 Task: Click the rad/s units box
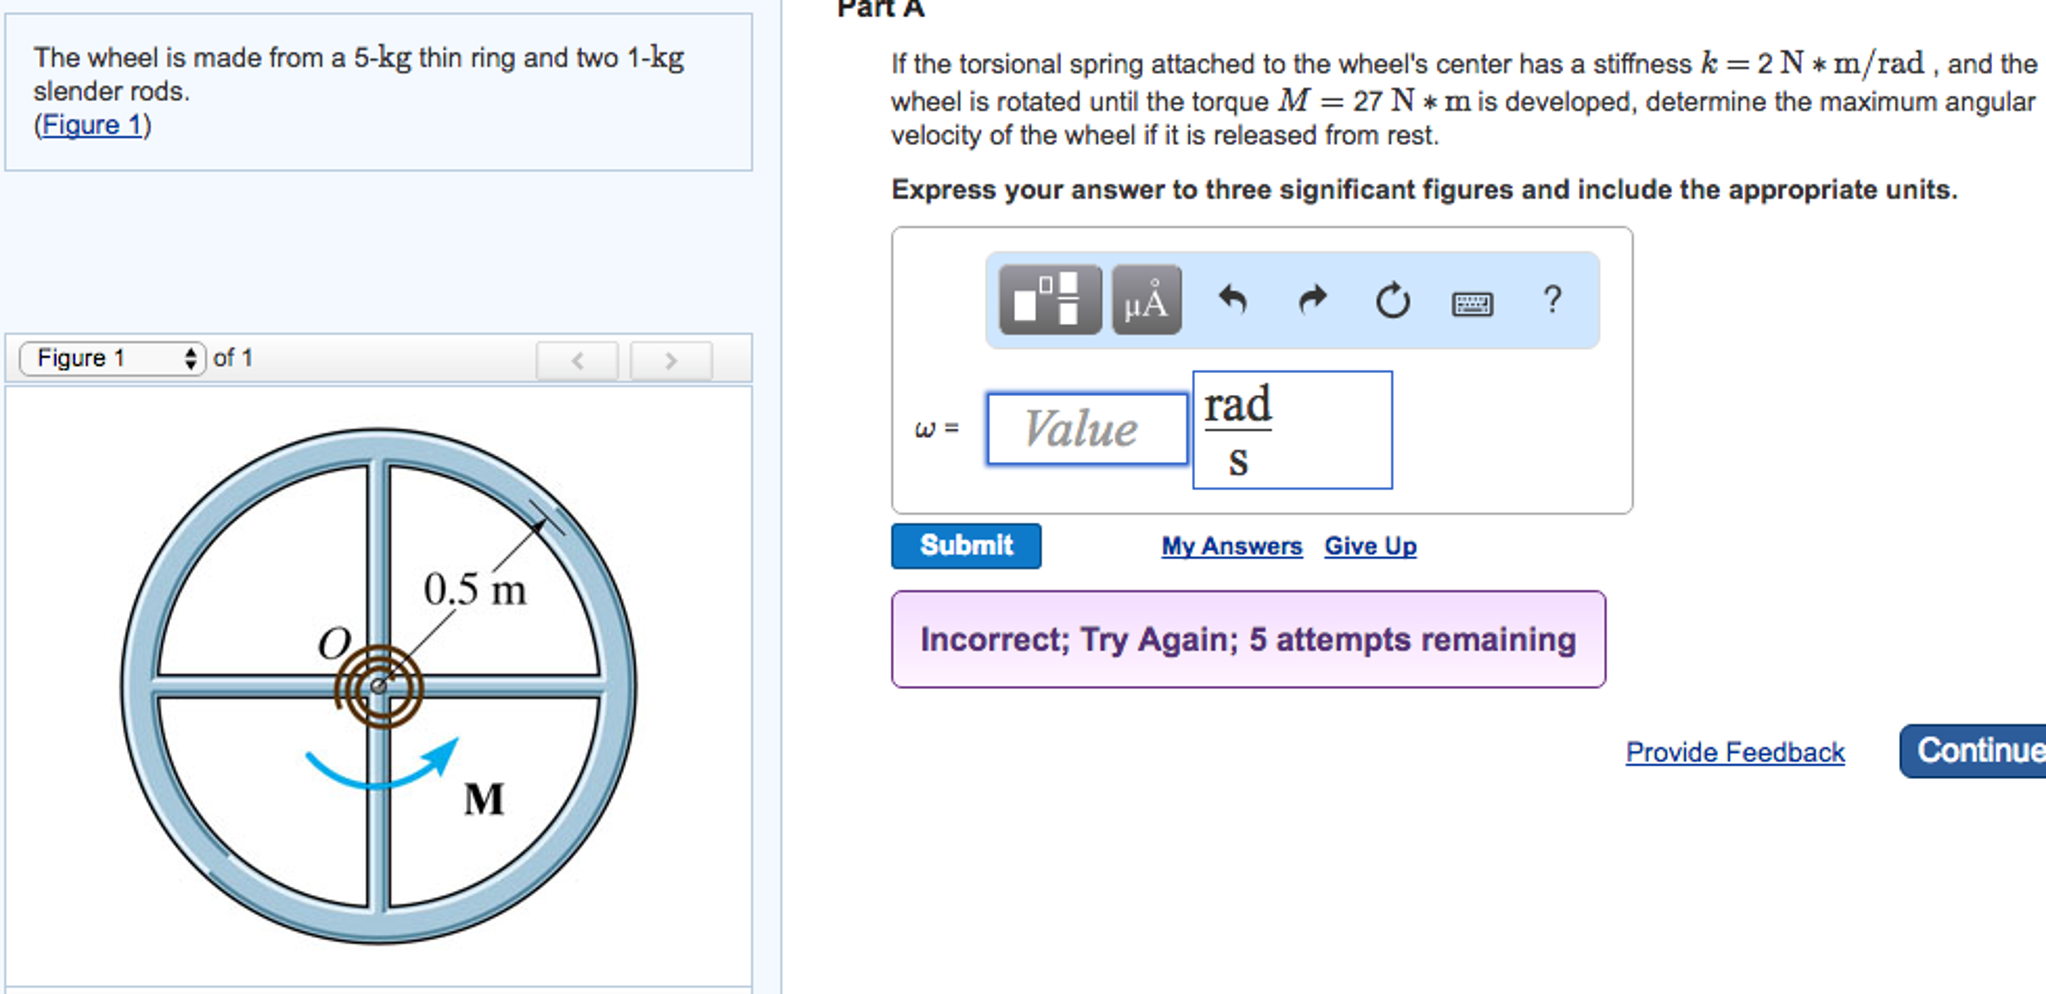[1291, 429]
